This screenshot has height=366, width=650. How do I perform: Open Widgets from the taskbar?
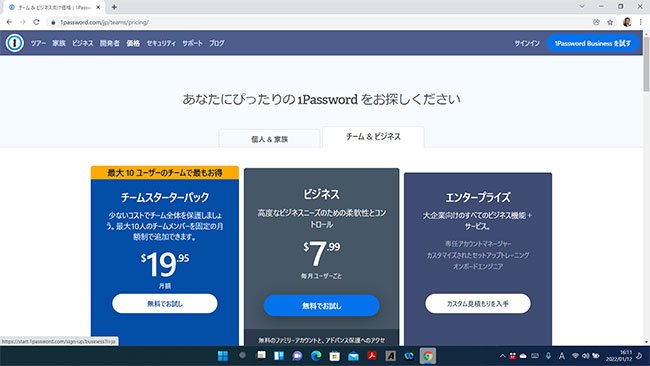point(279,356)
